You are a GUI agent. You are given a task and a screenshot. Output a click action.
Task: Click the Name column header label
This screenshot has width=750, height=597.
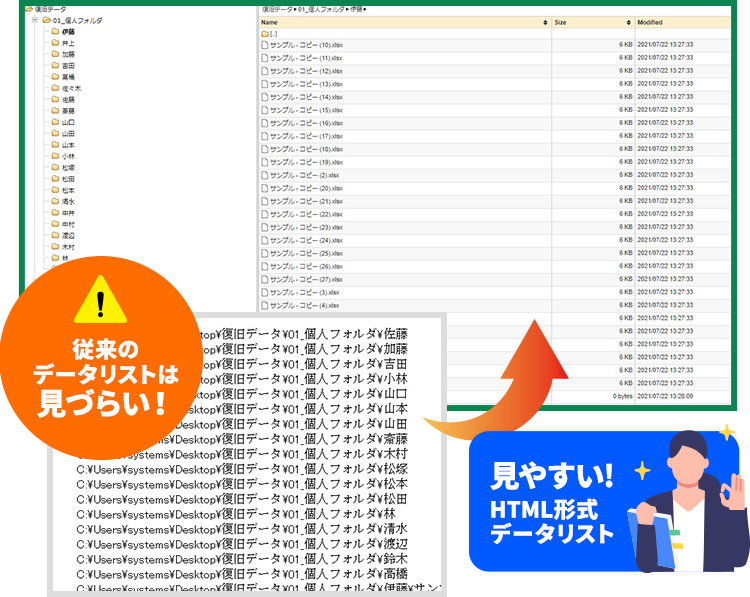269,22
